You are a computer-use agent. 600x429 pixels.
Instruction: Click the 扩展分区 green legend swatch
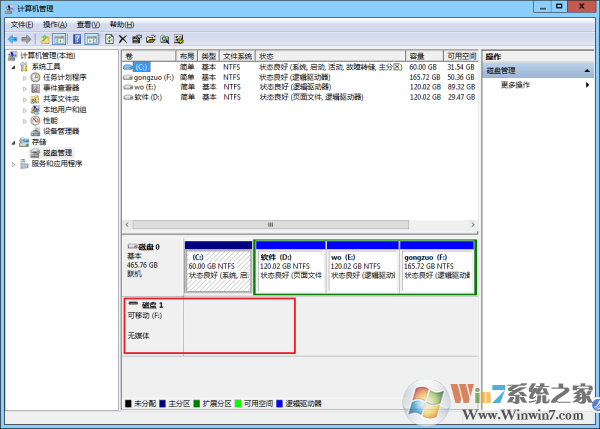[197, 403]
